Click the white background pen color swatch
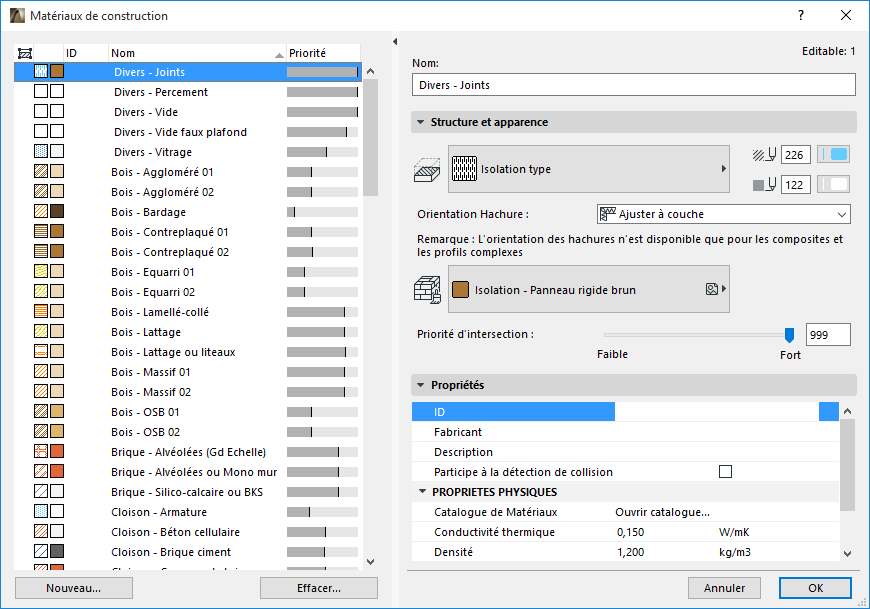 (834, 185)
